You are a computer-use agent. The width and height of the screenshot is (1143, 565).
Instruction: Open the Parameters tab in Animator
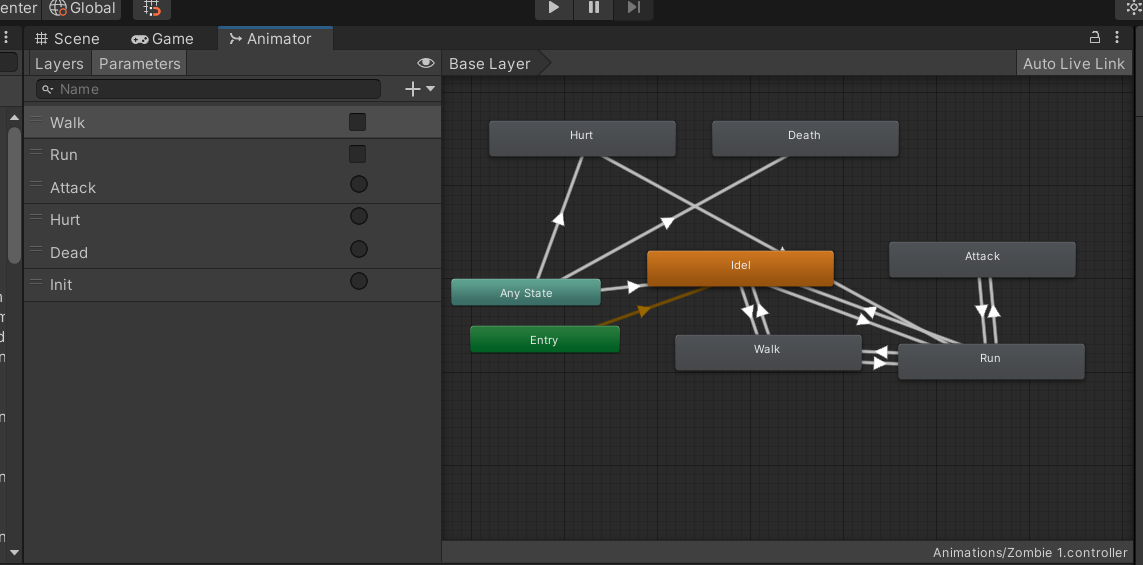pos(139,63)
